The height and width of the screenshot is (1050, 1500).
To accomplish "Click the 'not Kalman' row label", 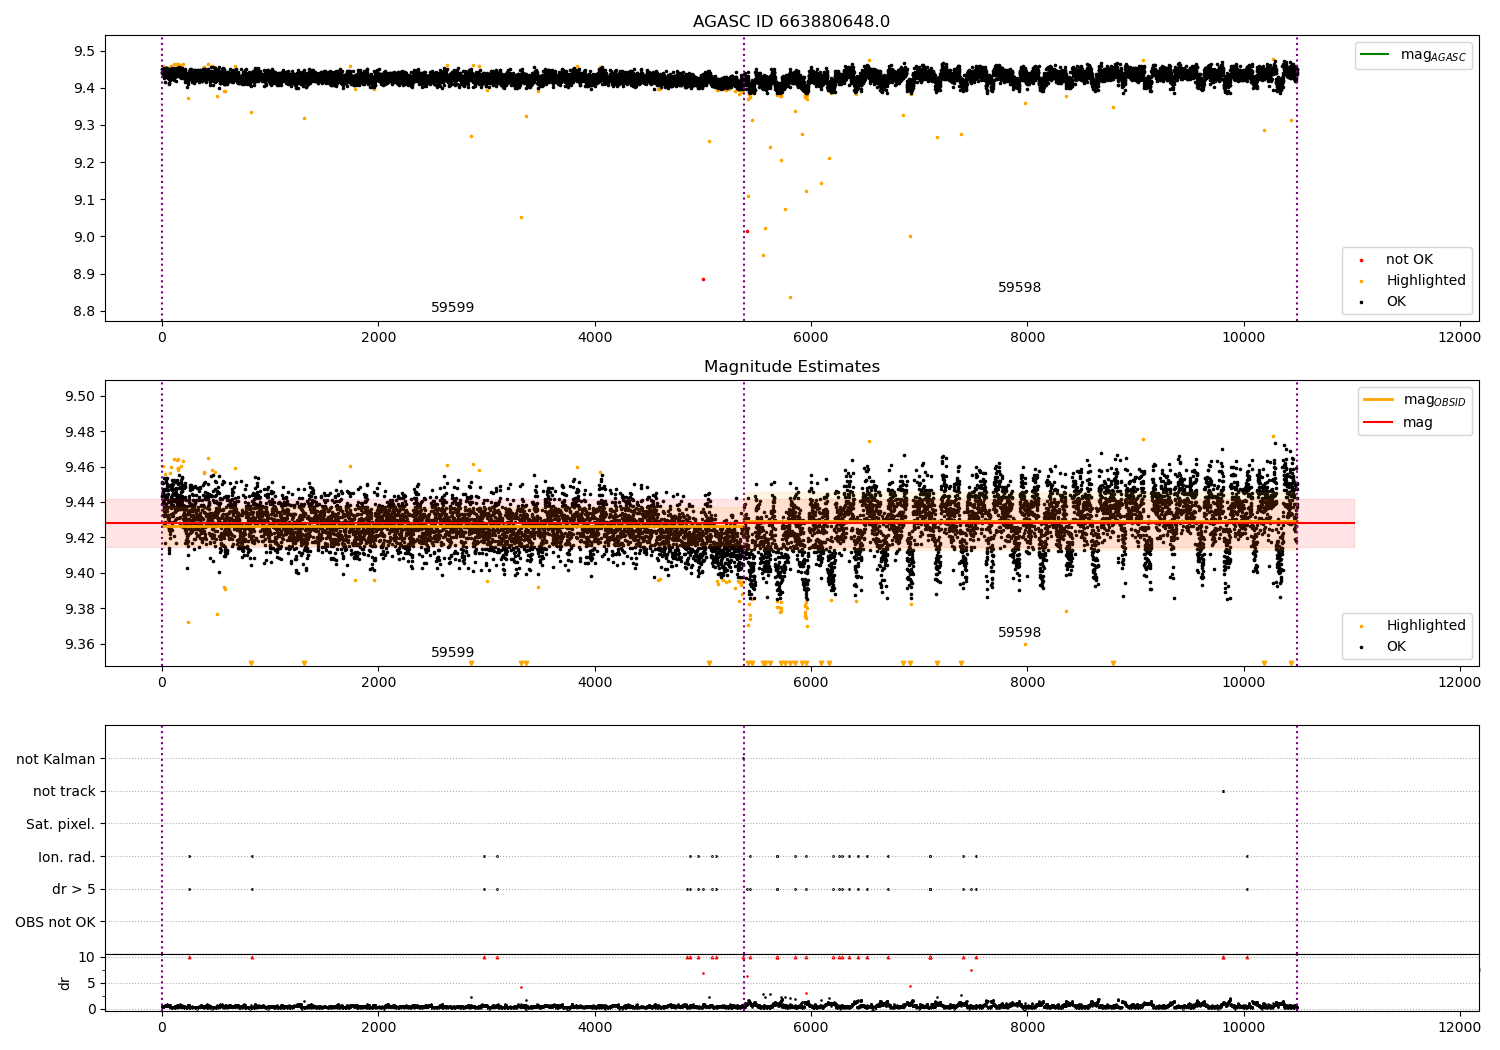I will (56, 759).
